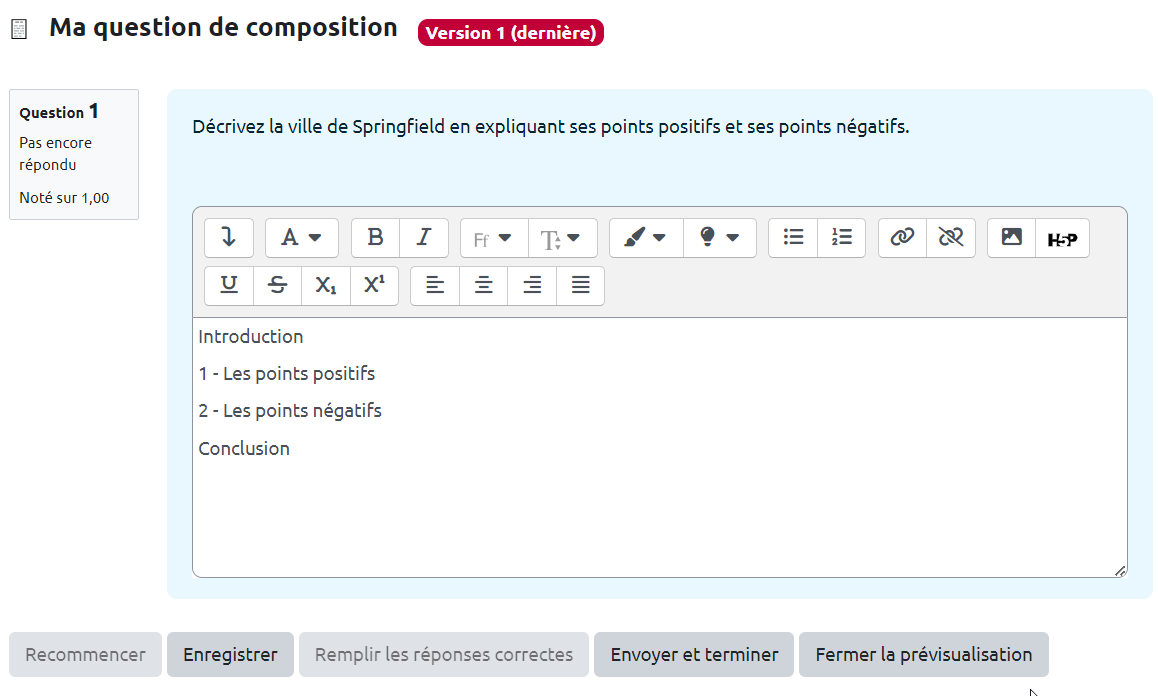1158x696 pixels.
Task: Center align the text
Action: click(484, 285)
